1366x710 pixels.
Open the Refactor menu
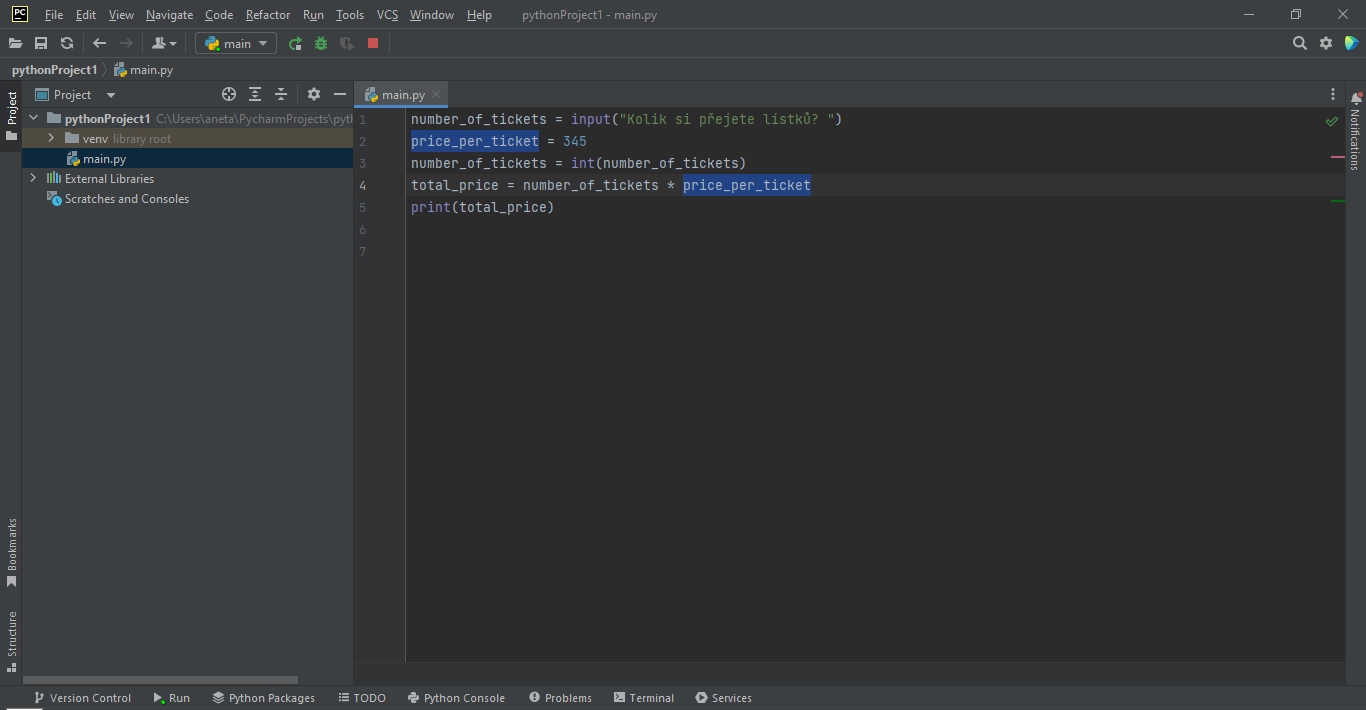(x=267, y=14)
